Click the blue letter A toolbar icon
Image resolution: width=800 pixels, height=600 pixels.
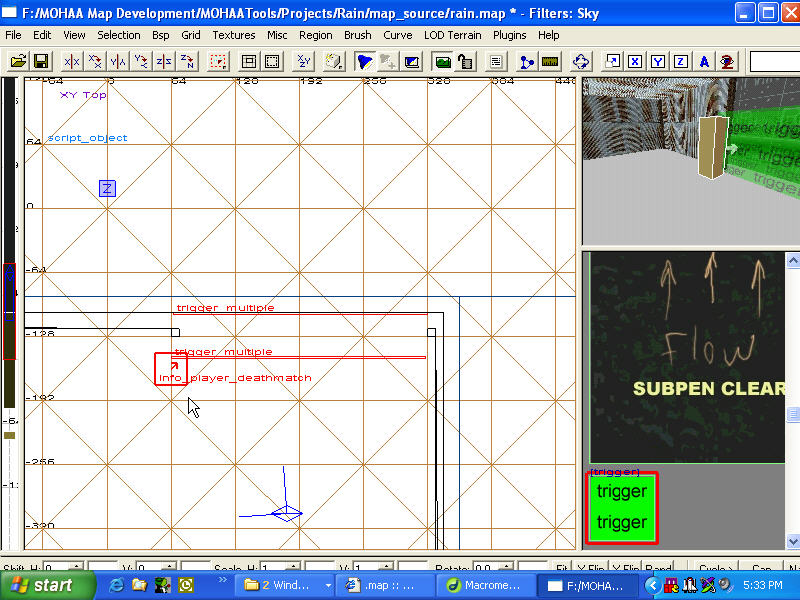[x=704, y=62]
